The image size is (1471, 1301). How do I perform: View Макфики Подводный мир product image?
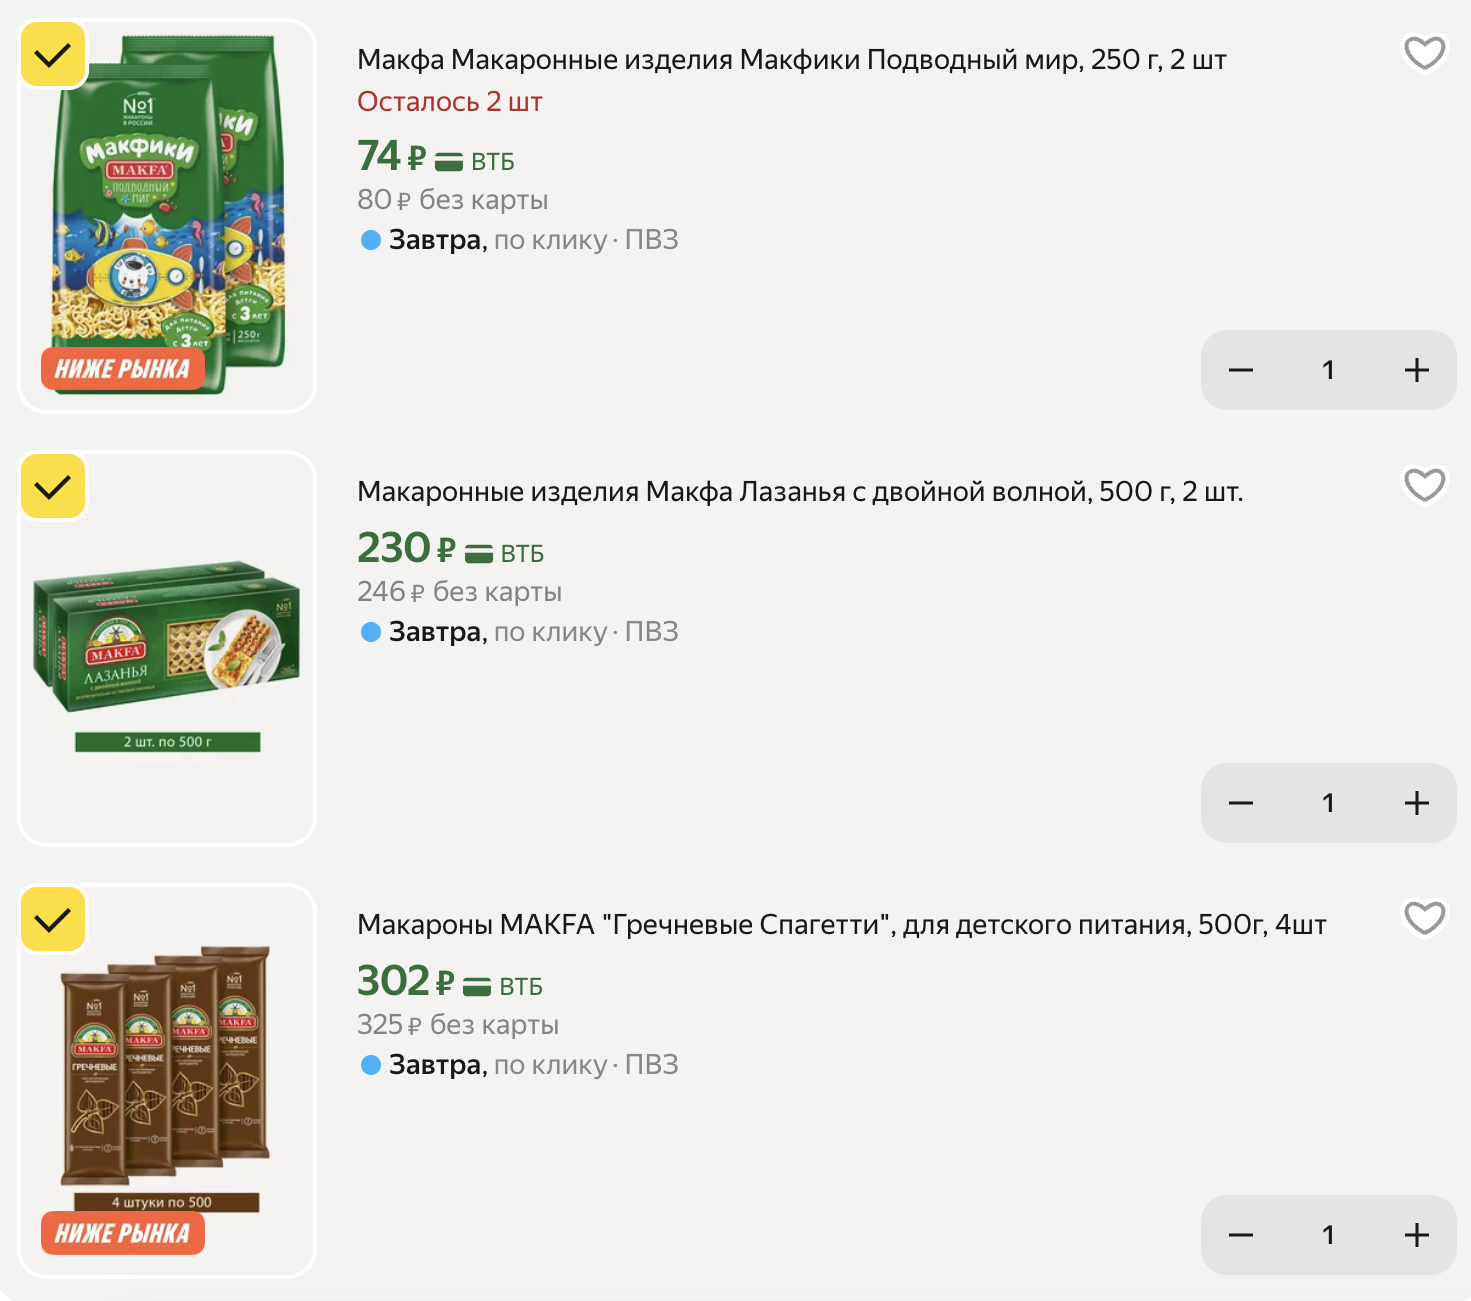(168, 215)
